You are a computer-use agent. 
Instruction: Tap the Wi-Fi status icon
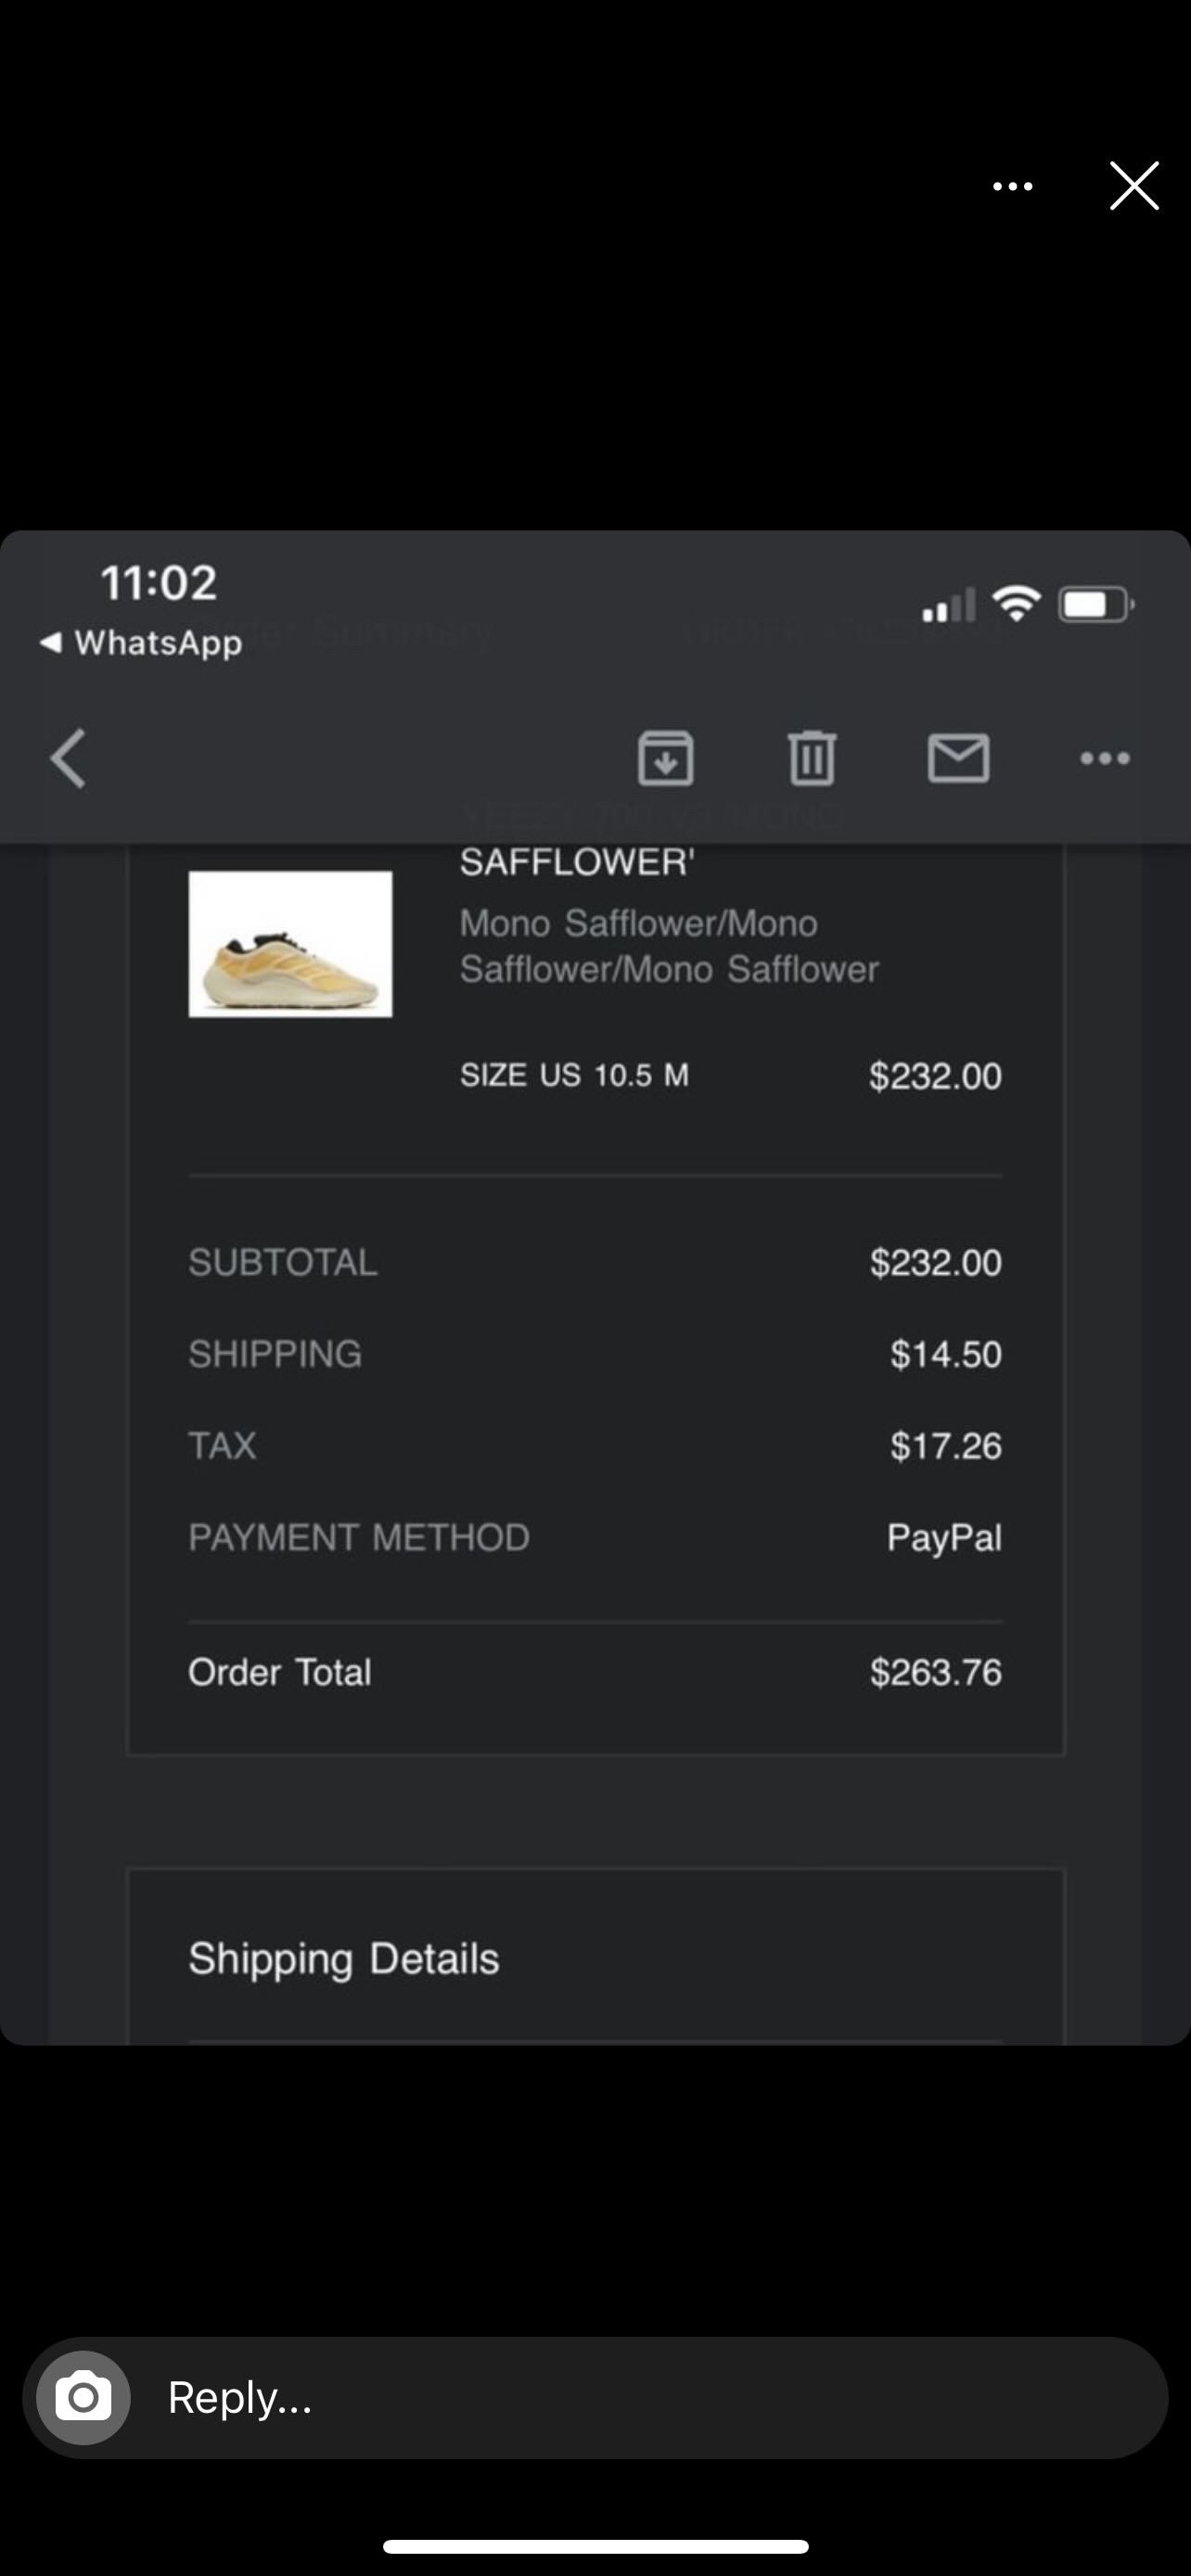[x=1016, y=603]
